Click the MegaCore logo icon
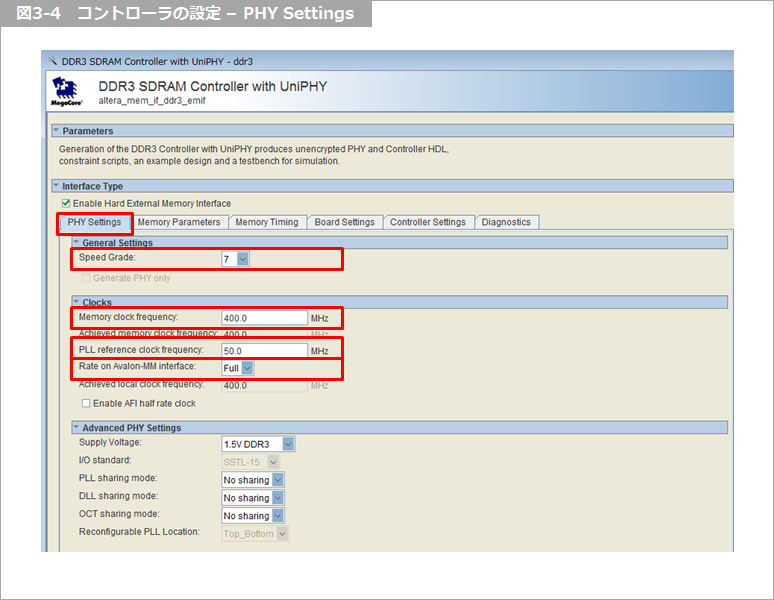This screenshot has width=774, height=600. (x=67, y=91)
